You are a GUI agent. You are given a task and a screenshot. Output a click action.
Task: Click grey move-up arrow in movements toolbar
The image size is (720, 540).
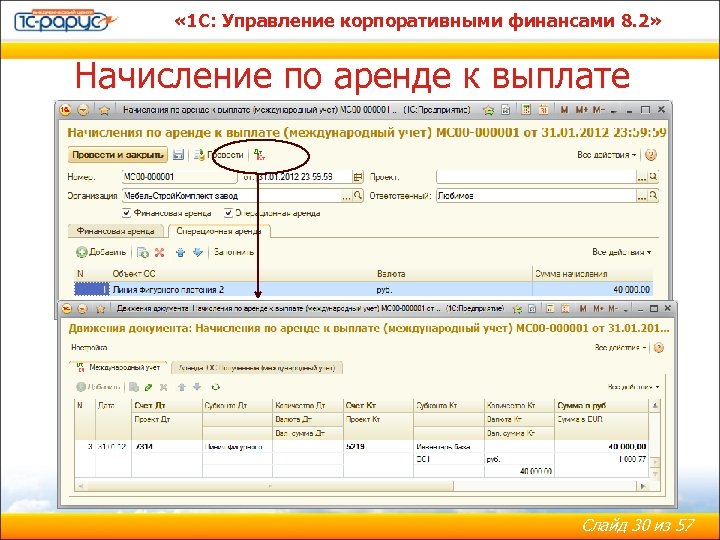182,387
